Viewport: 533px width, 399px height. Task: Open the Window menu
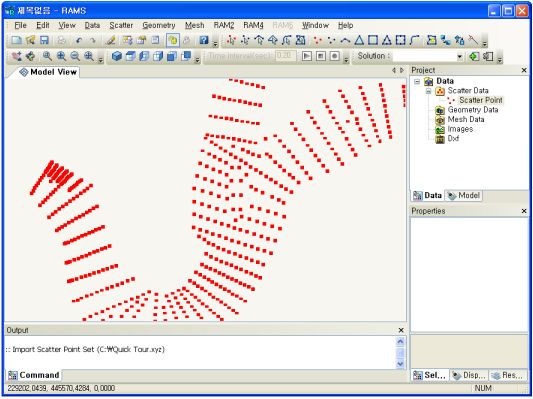point(315,25)
